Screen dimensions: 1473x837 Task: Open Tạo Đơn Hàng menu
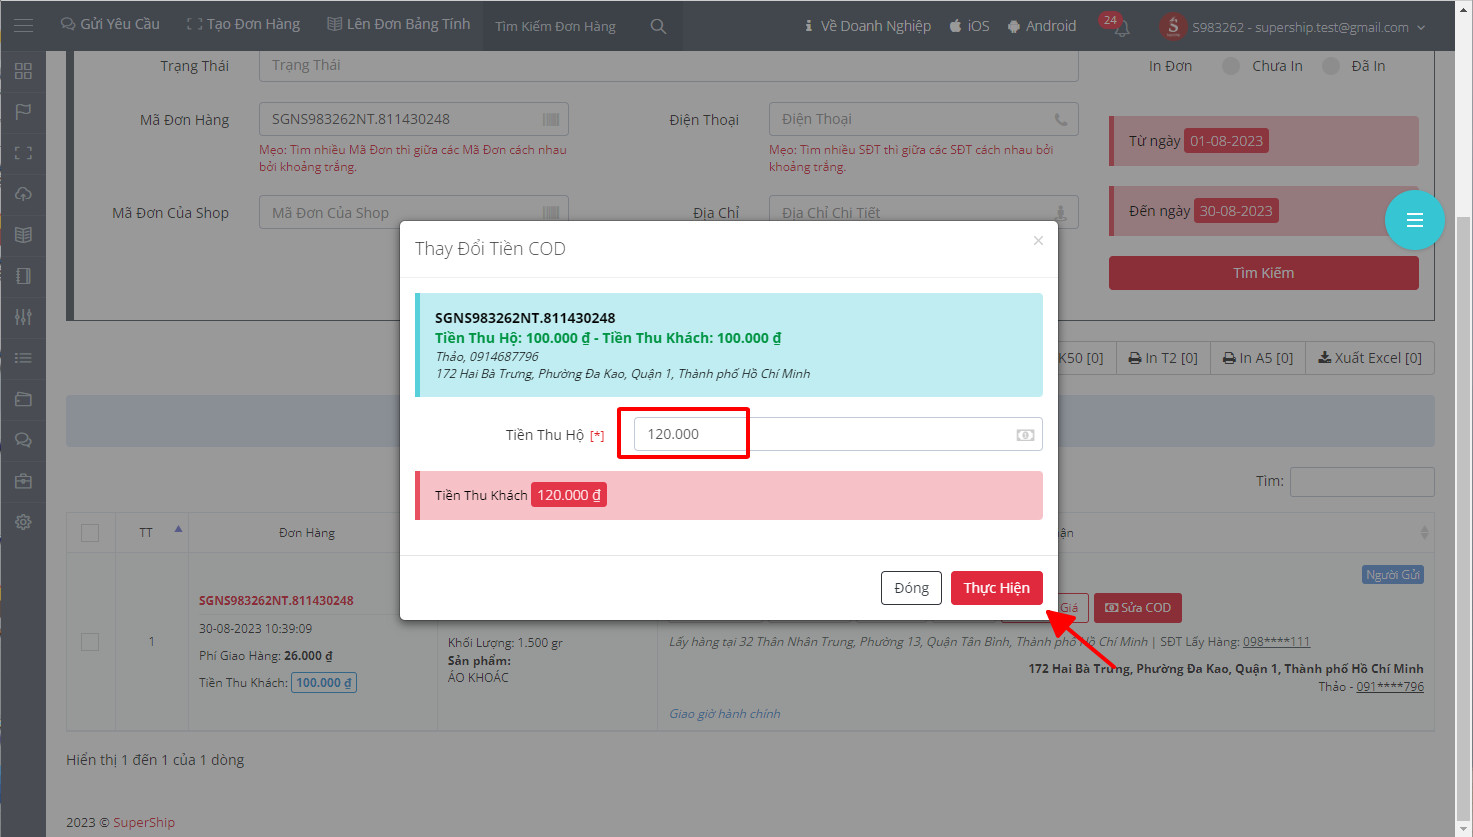(243, 24)
